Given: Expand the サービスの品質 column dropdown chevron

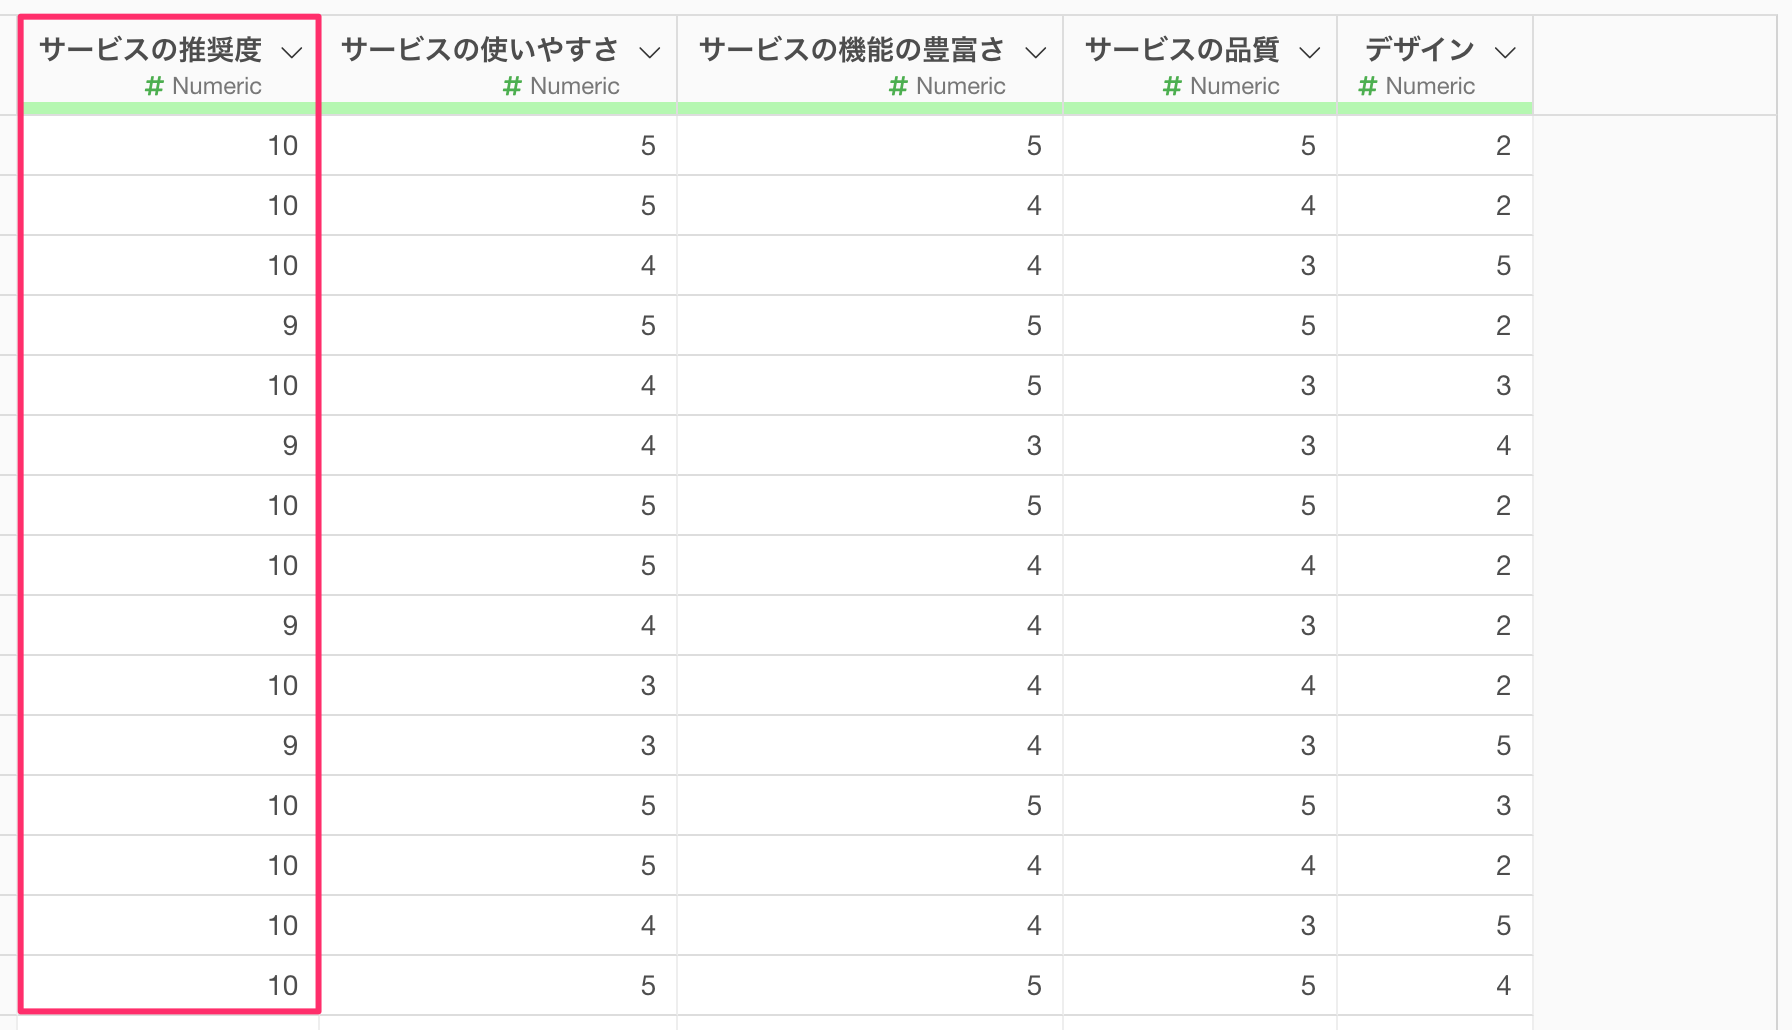Looking at the screenshot, I should click(1310, 52).
